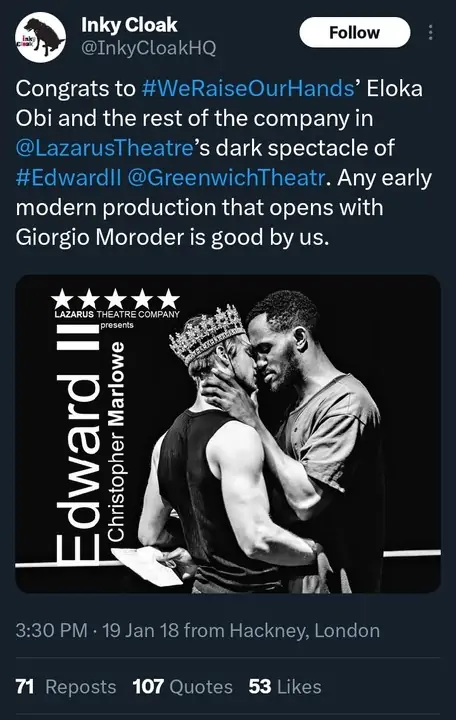456x720 pixels.
Task: Open the Inky Cloak display name
Action: click(129, 25)
